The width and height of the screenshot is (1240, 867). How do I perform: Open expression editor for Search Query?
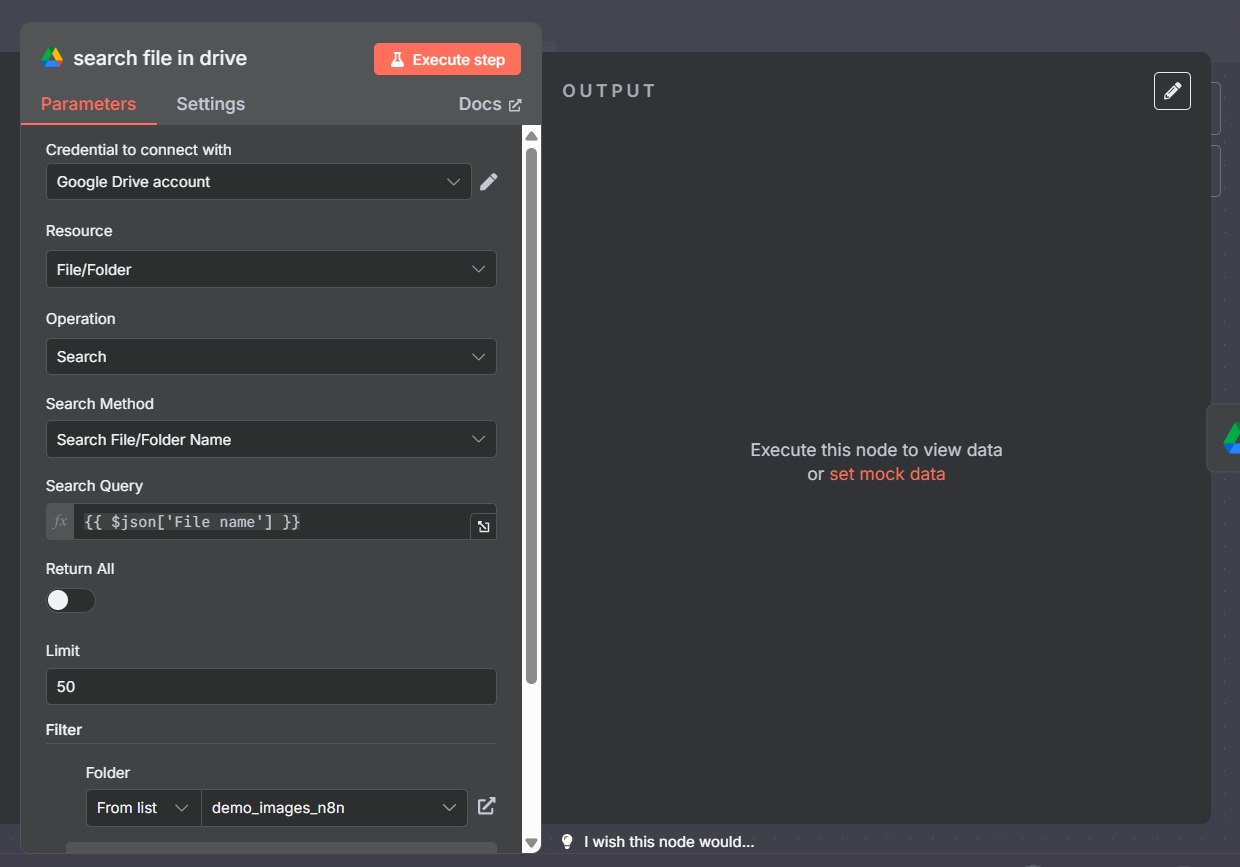tap(484, 526)
